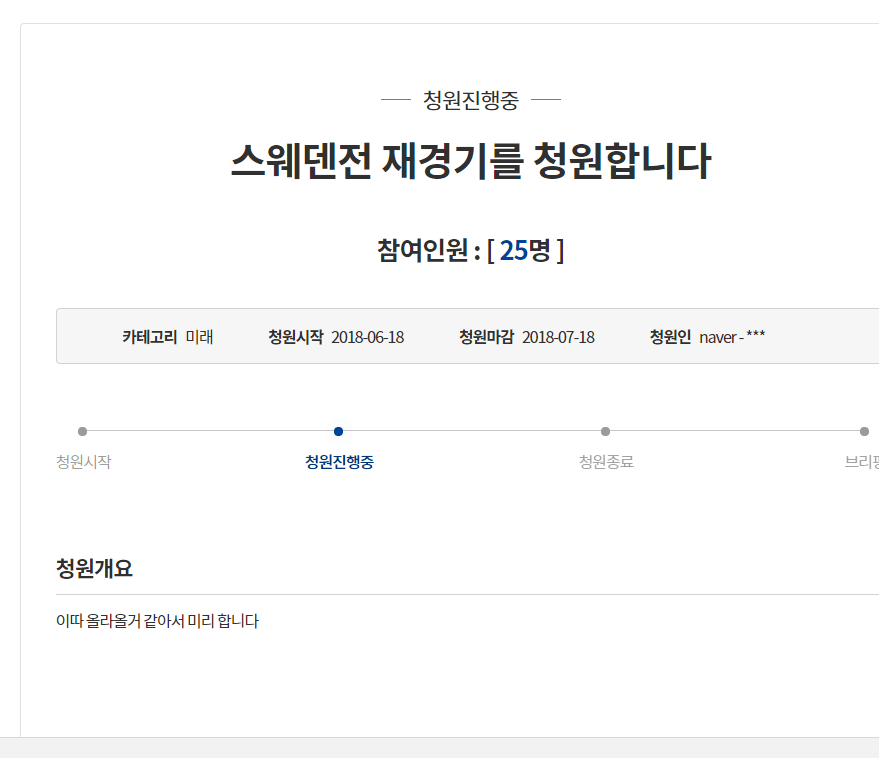Click the gray 청원시작 timeline dot
Viewport: 879px width, 758px height.
coord(82,431)
